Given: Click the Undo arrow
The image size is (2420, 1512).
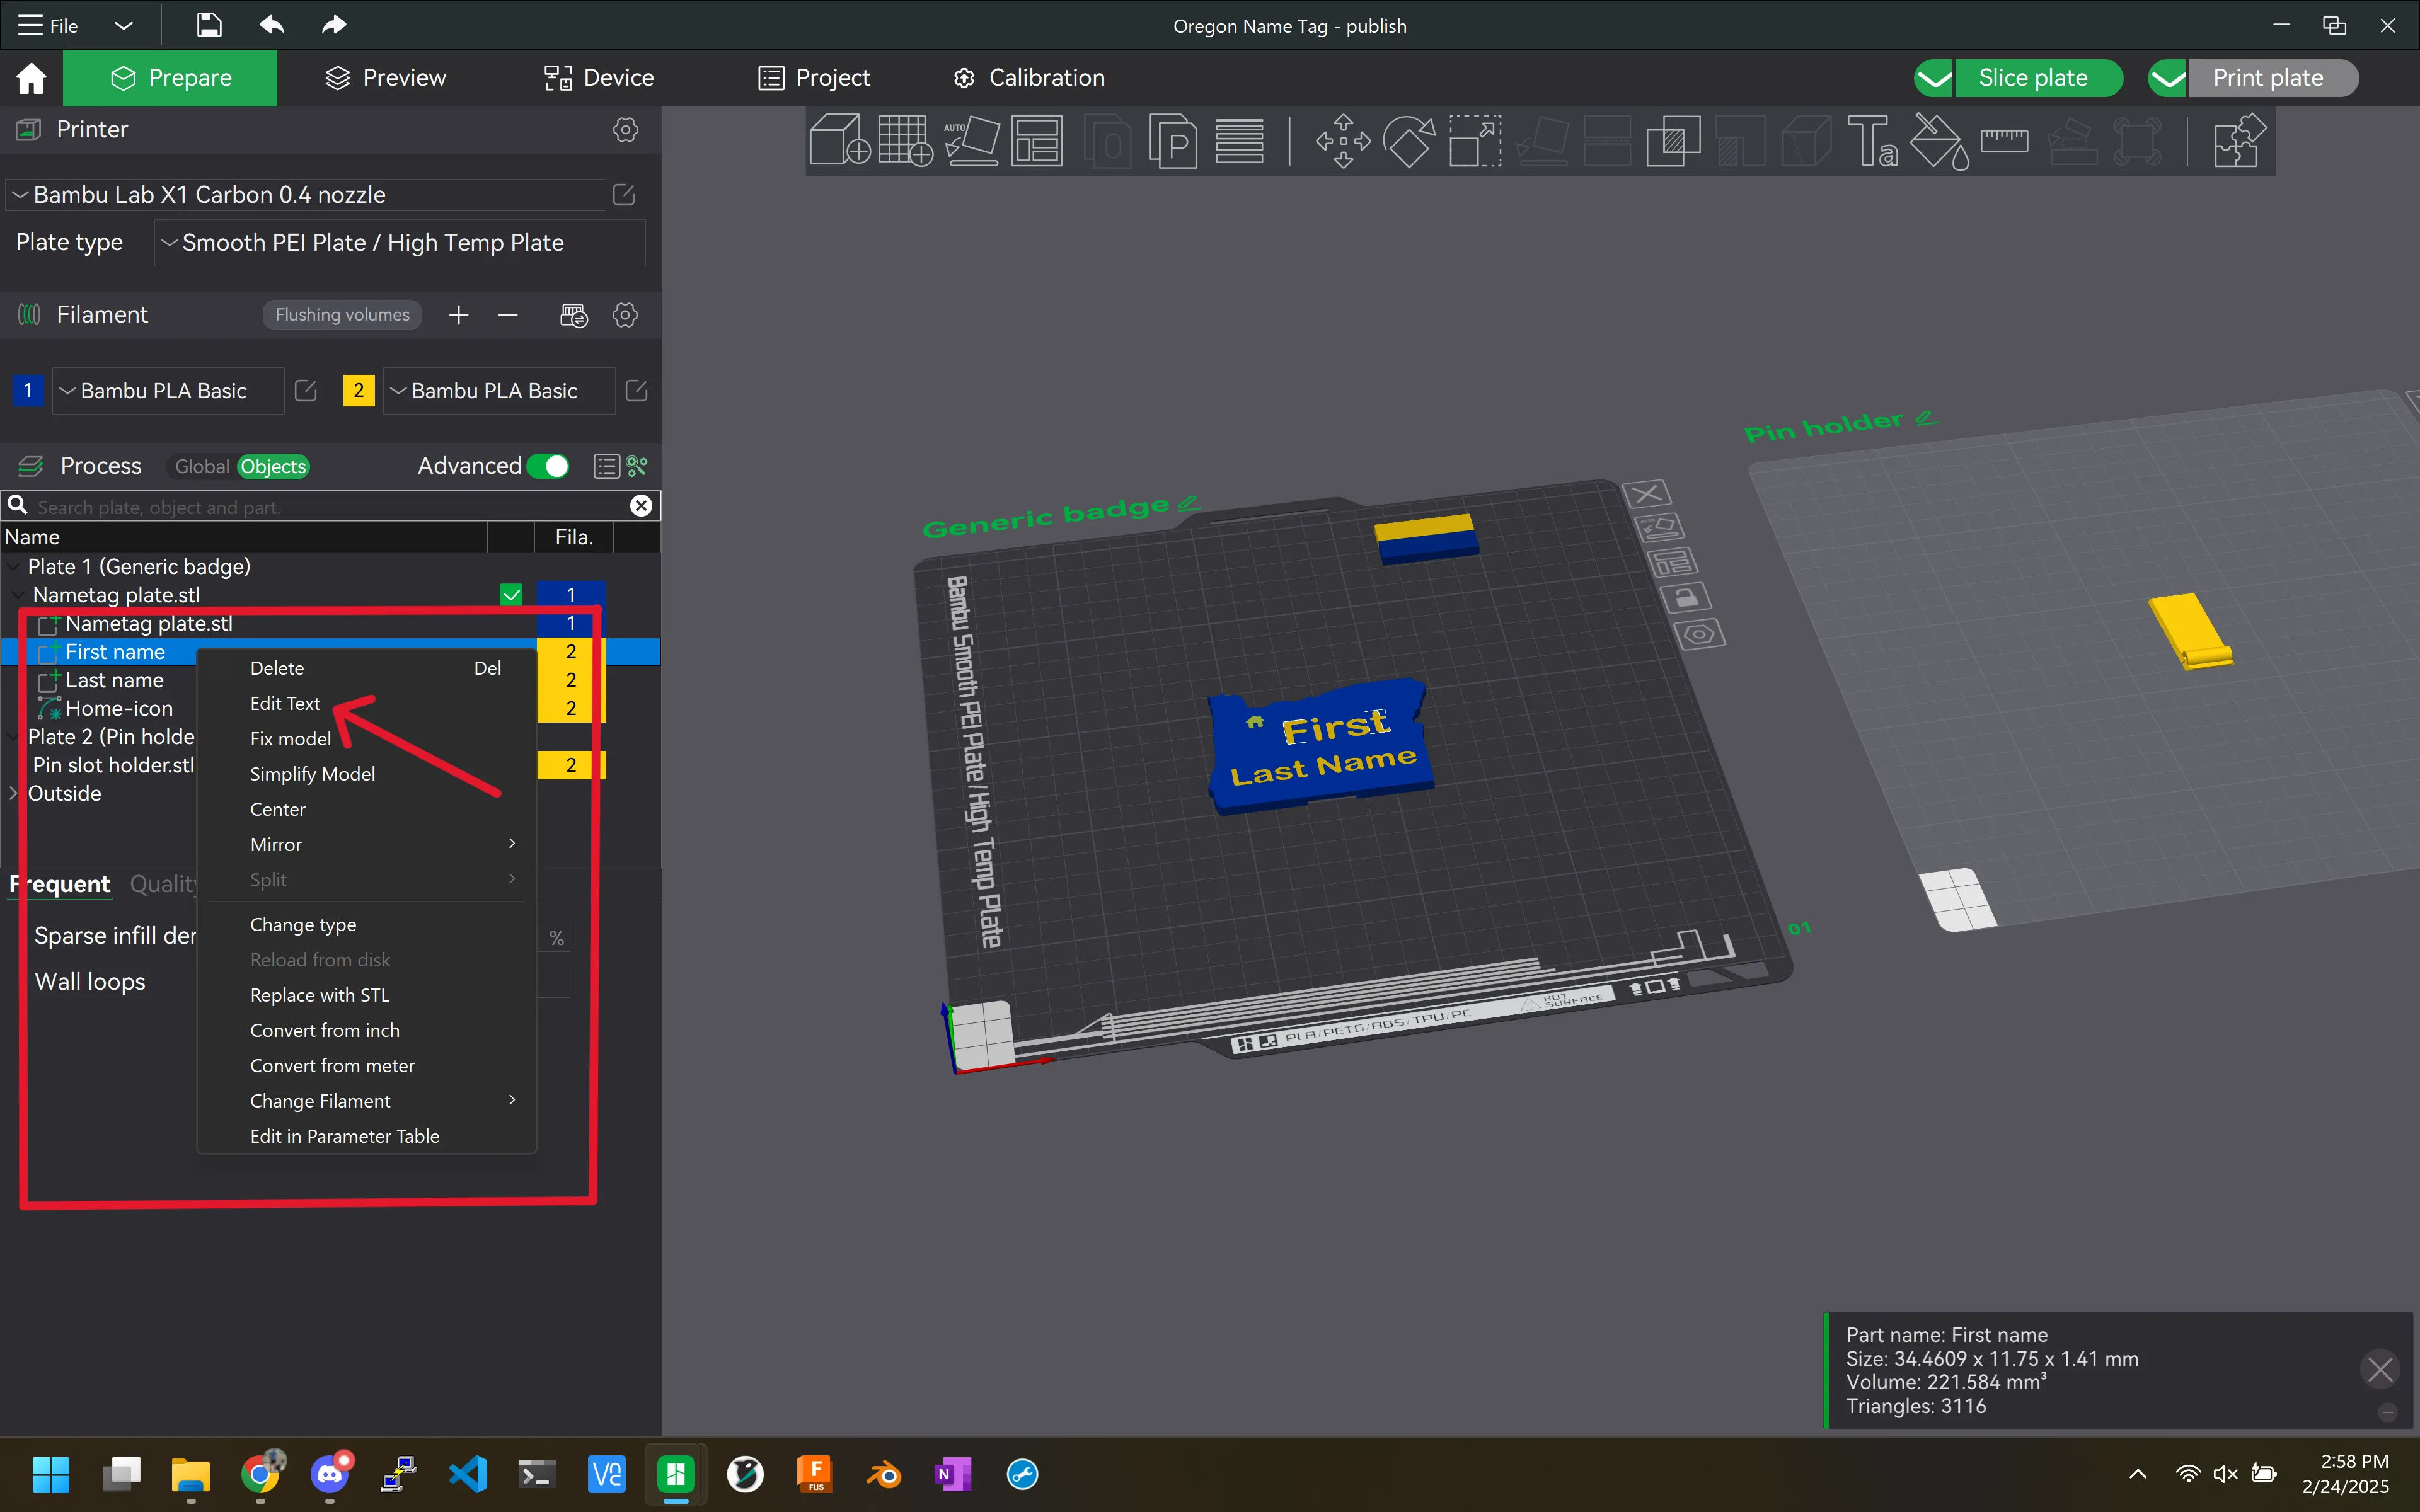Looking at the screenshot, I should click(272, 25).
